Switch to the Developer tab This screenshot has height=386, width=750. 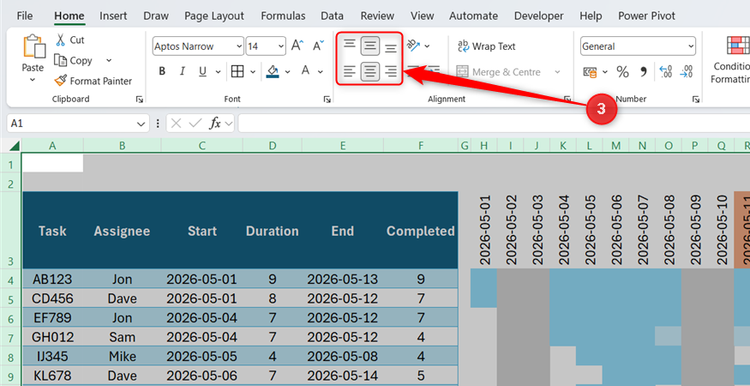539,16
